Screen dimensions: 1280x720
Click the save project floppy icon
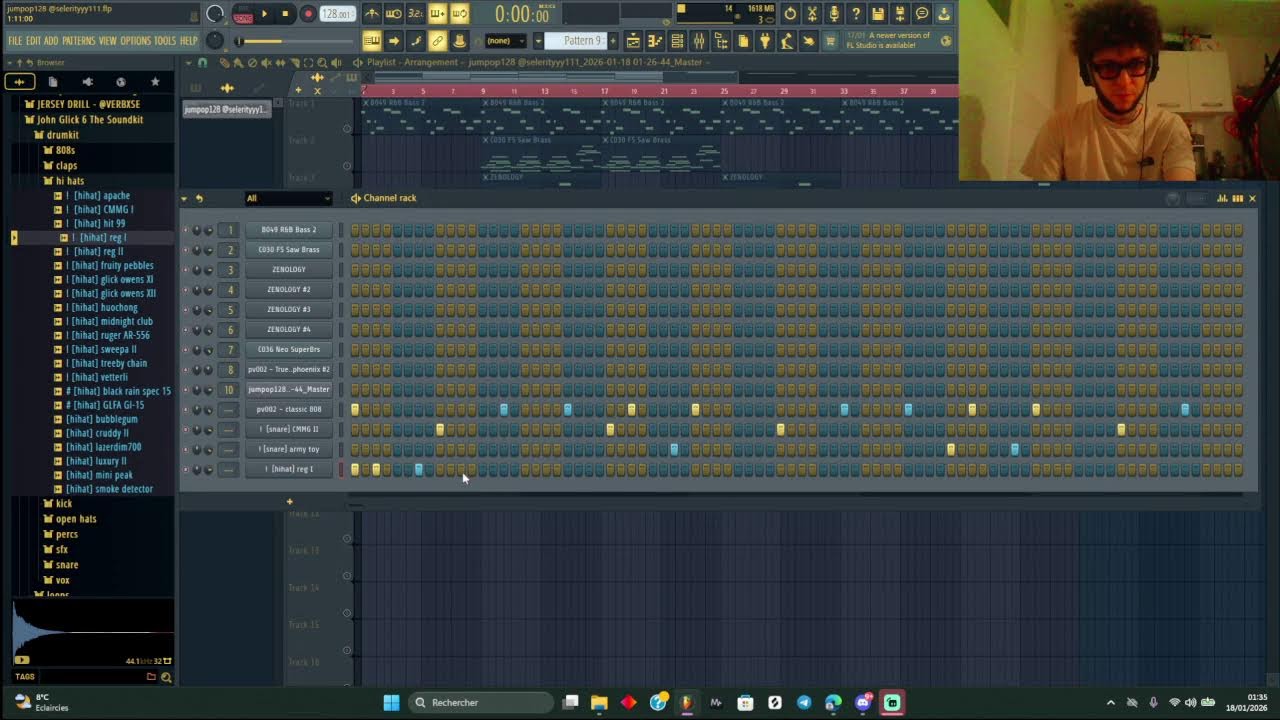click(x=878, y=14)
